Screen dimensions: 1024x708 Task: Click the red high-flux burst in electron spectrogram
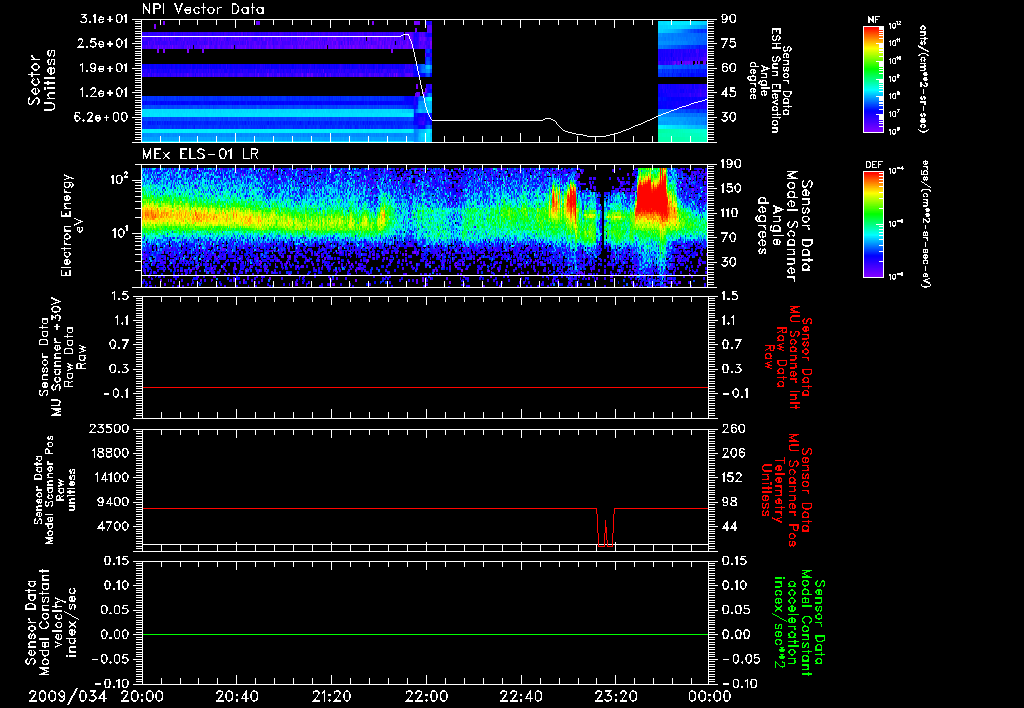pyautogui.click(x=652, y=193)
